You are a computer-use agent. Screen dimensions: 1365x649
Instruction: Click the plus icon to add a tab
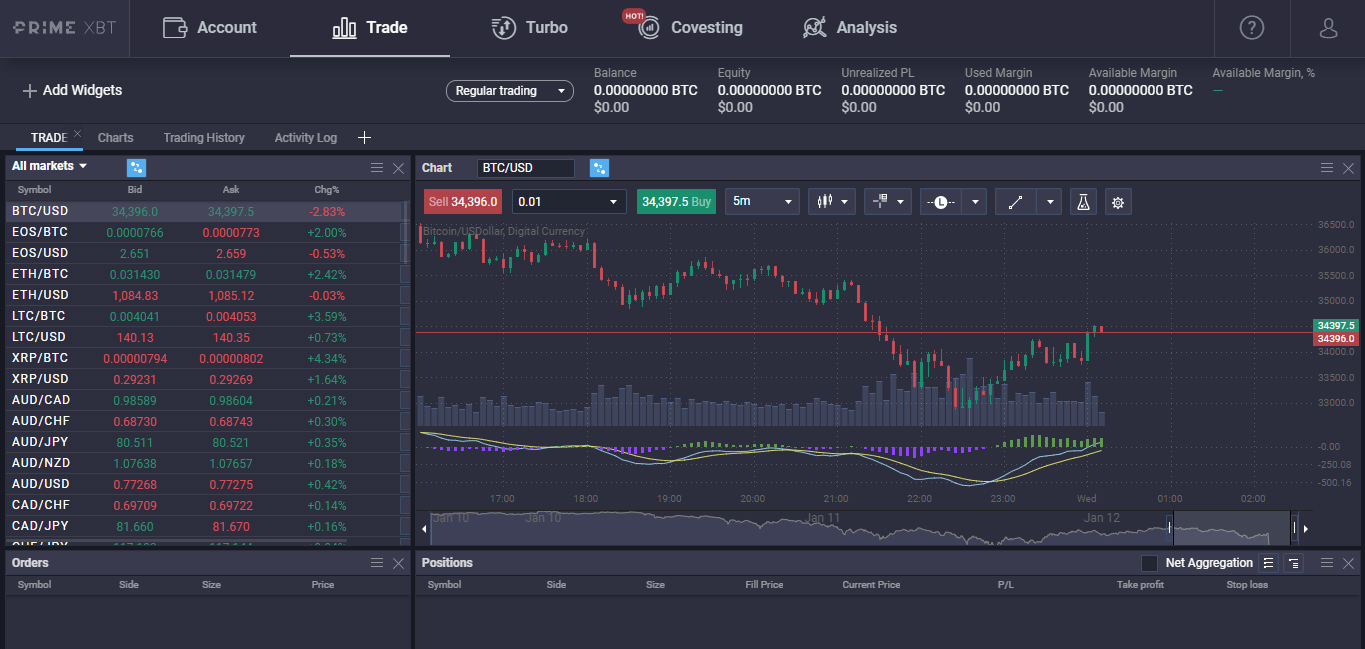[364, 137]
